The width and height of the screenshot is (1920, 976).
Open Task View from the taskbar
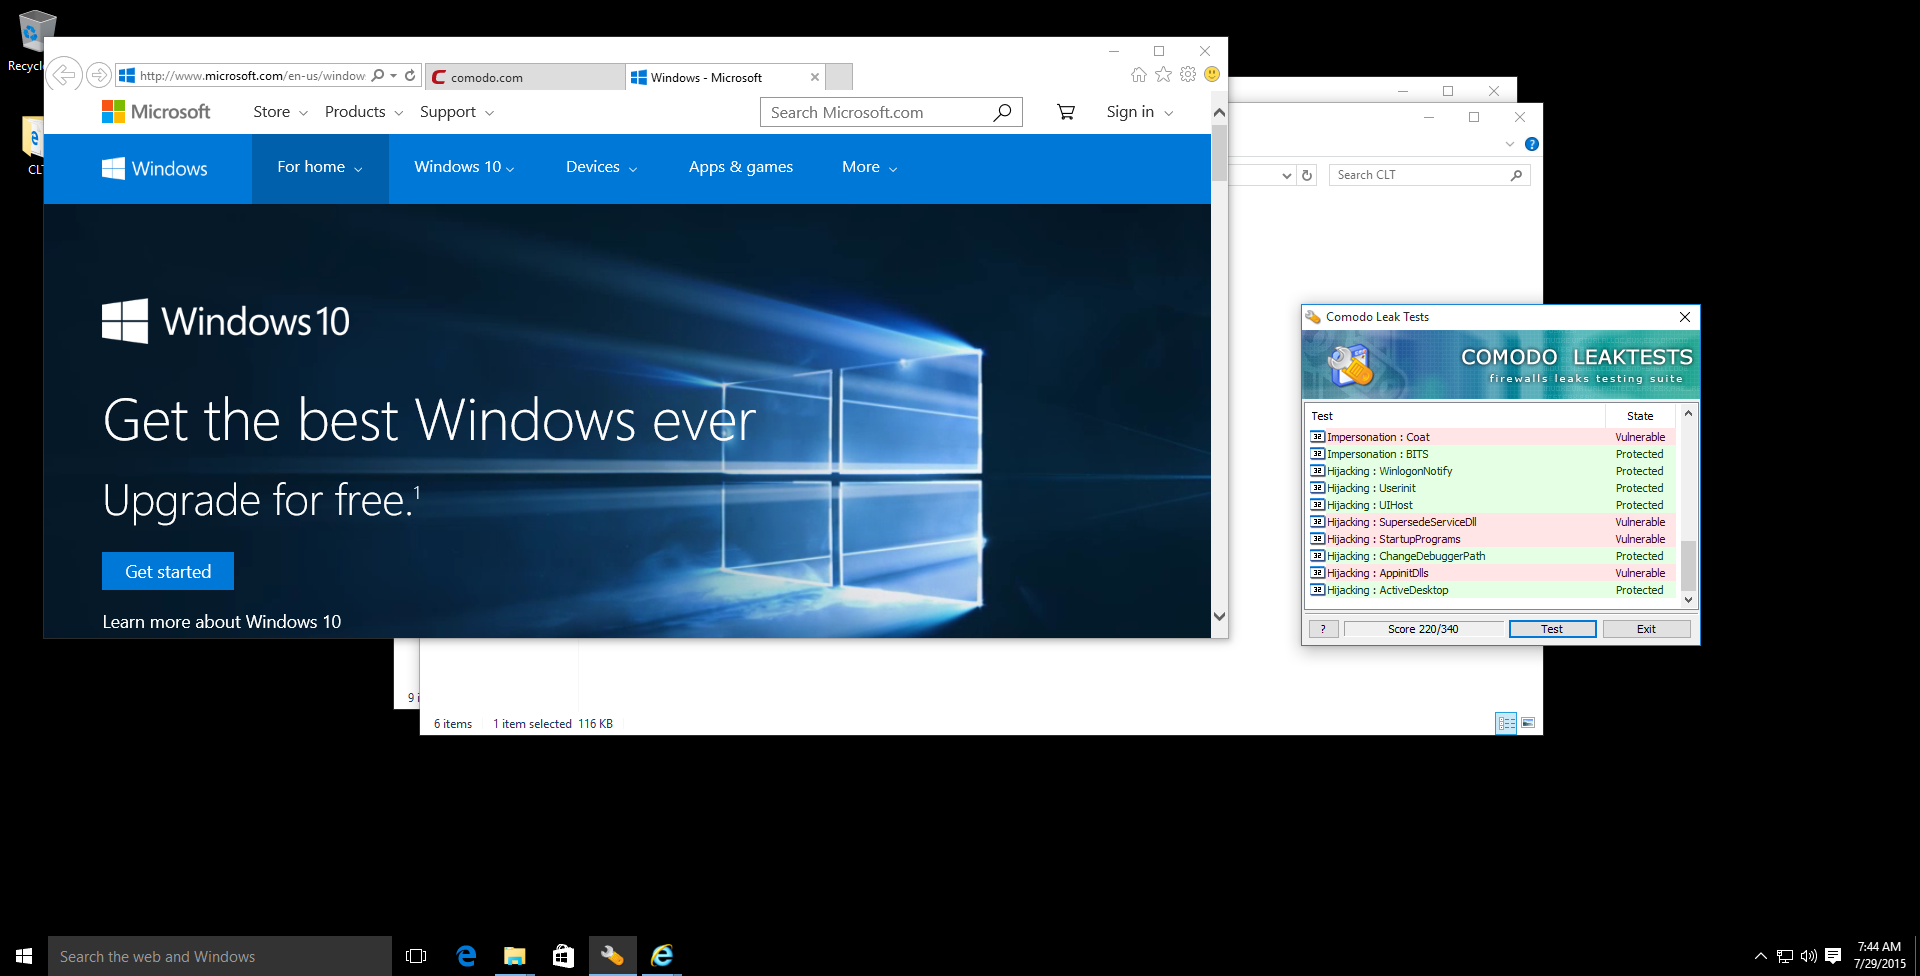point(416,956)
